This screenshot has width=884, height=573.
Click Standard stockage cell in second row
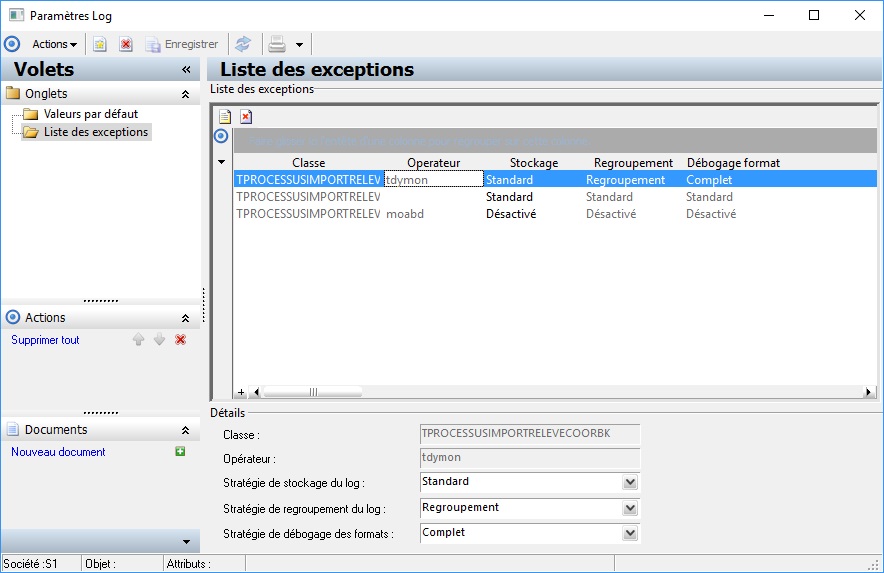pos(534,197)
